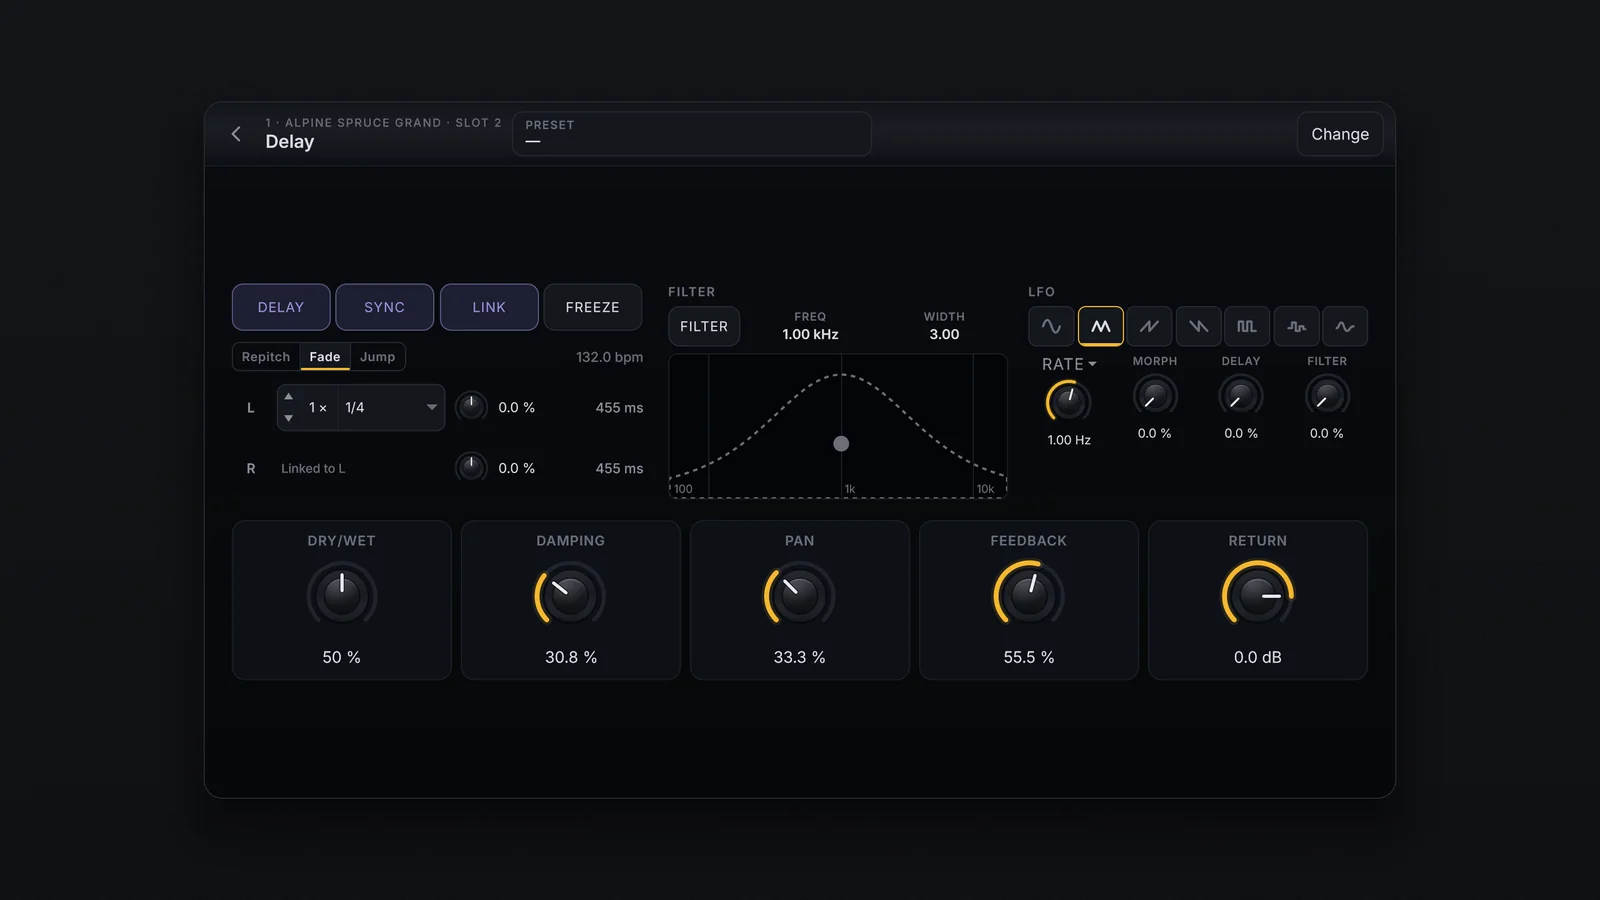Go back with the left chevron arrow
The height and width of the screenshot is (900, 1600).
coord(236,134)
